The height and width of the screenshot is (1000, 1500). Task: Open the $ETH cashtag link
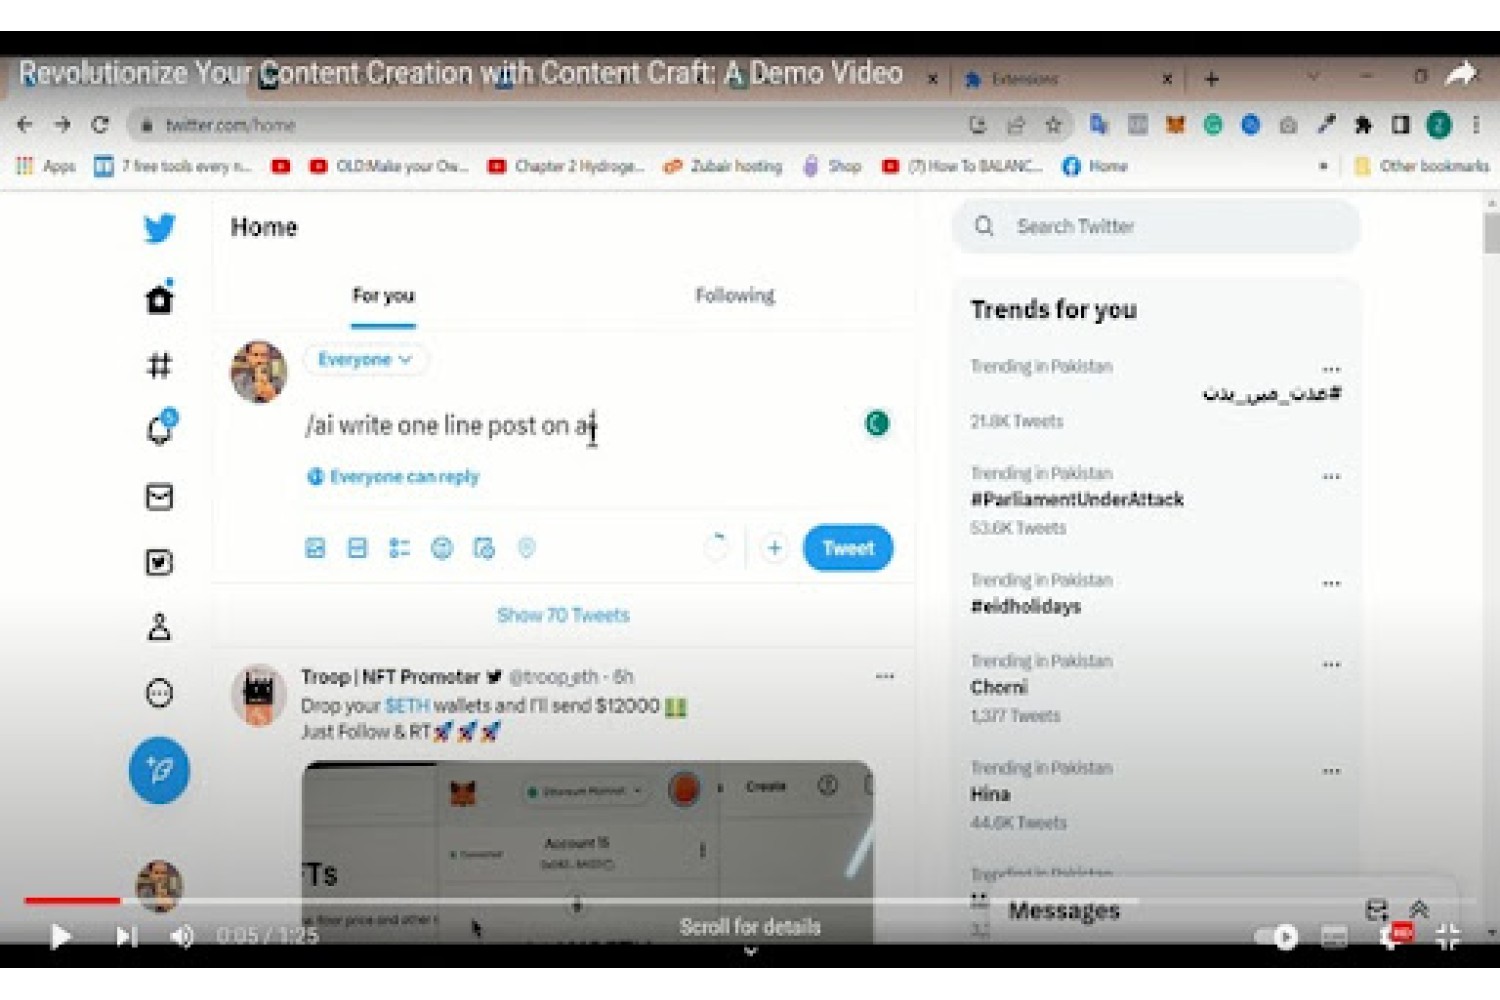pyautogui.click(x=407, y=706)
